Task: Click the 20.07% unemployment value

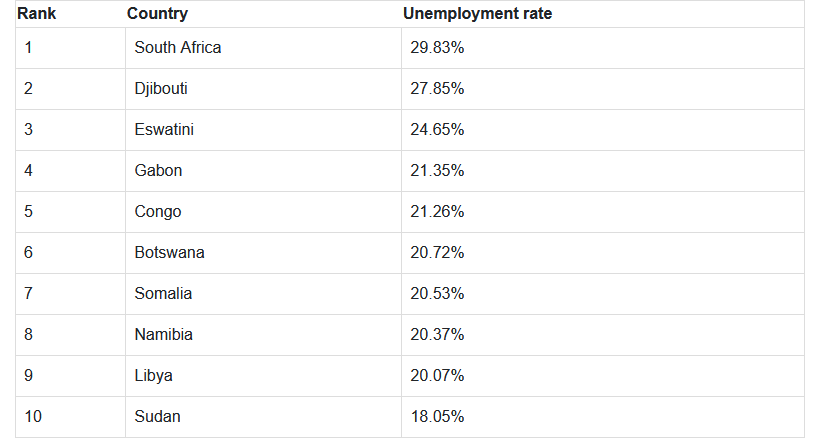Action: [x=437, y=376]
